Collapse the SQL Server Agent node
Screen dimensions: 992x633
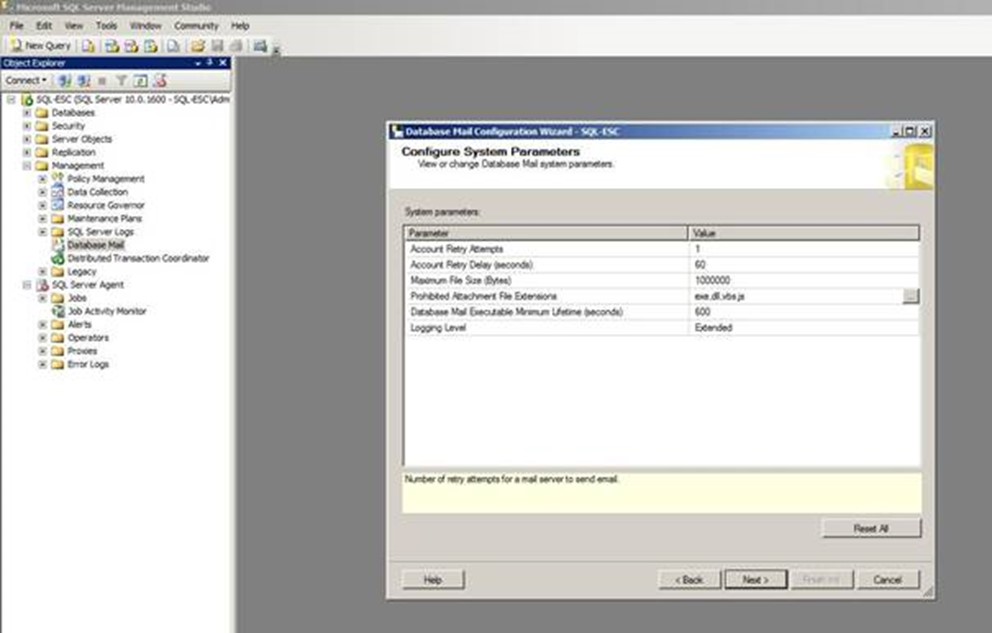pos(27,285)
